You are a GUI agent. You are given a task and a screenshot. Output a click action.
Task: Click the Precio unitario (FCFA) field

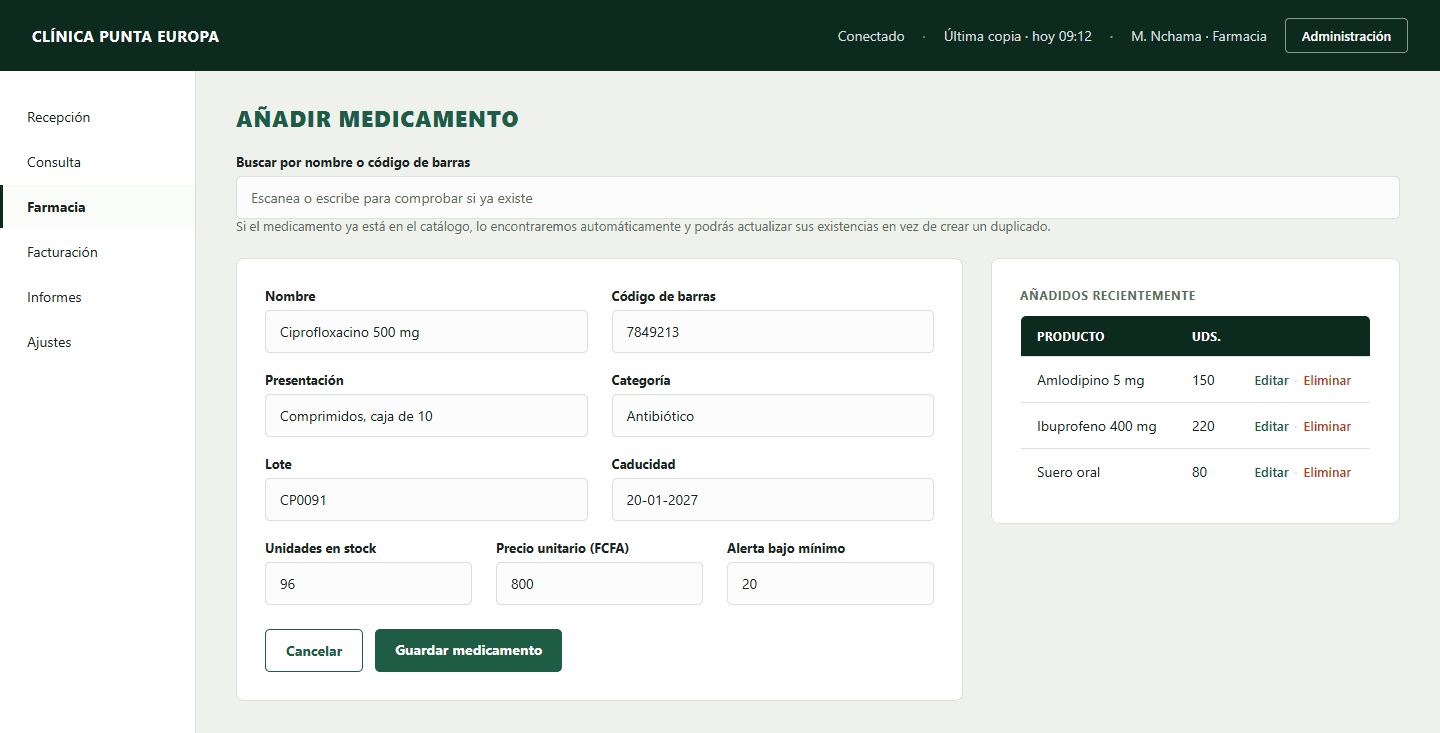599,584
